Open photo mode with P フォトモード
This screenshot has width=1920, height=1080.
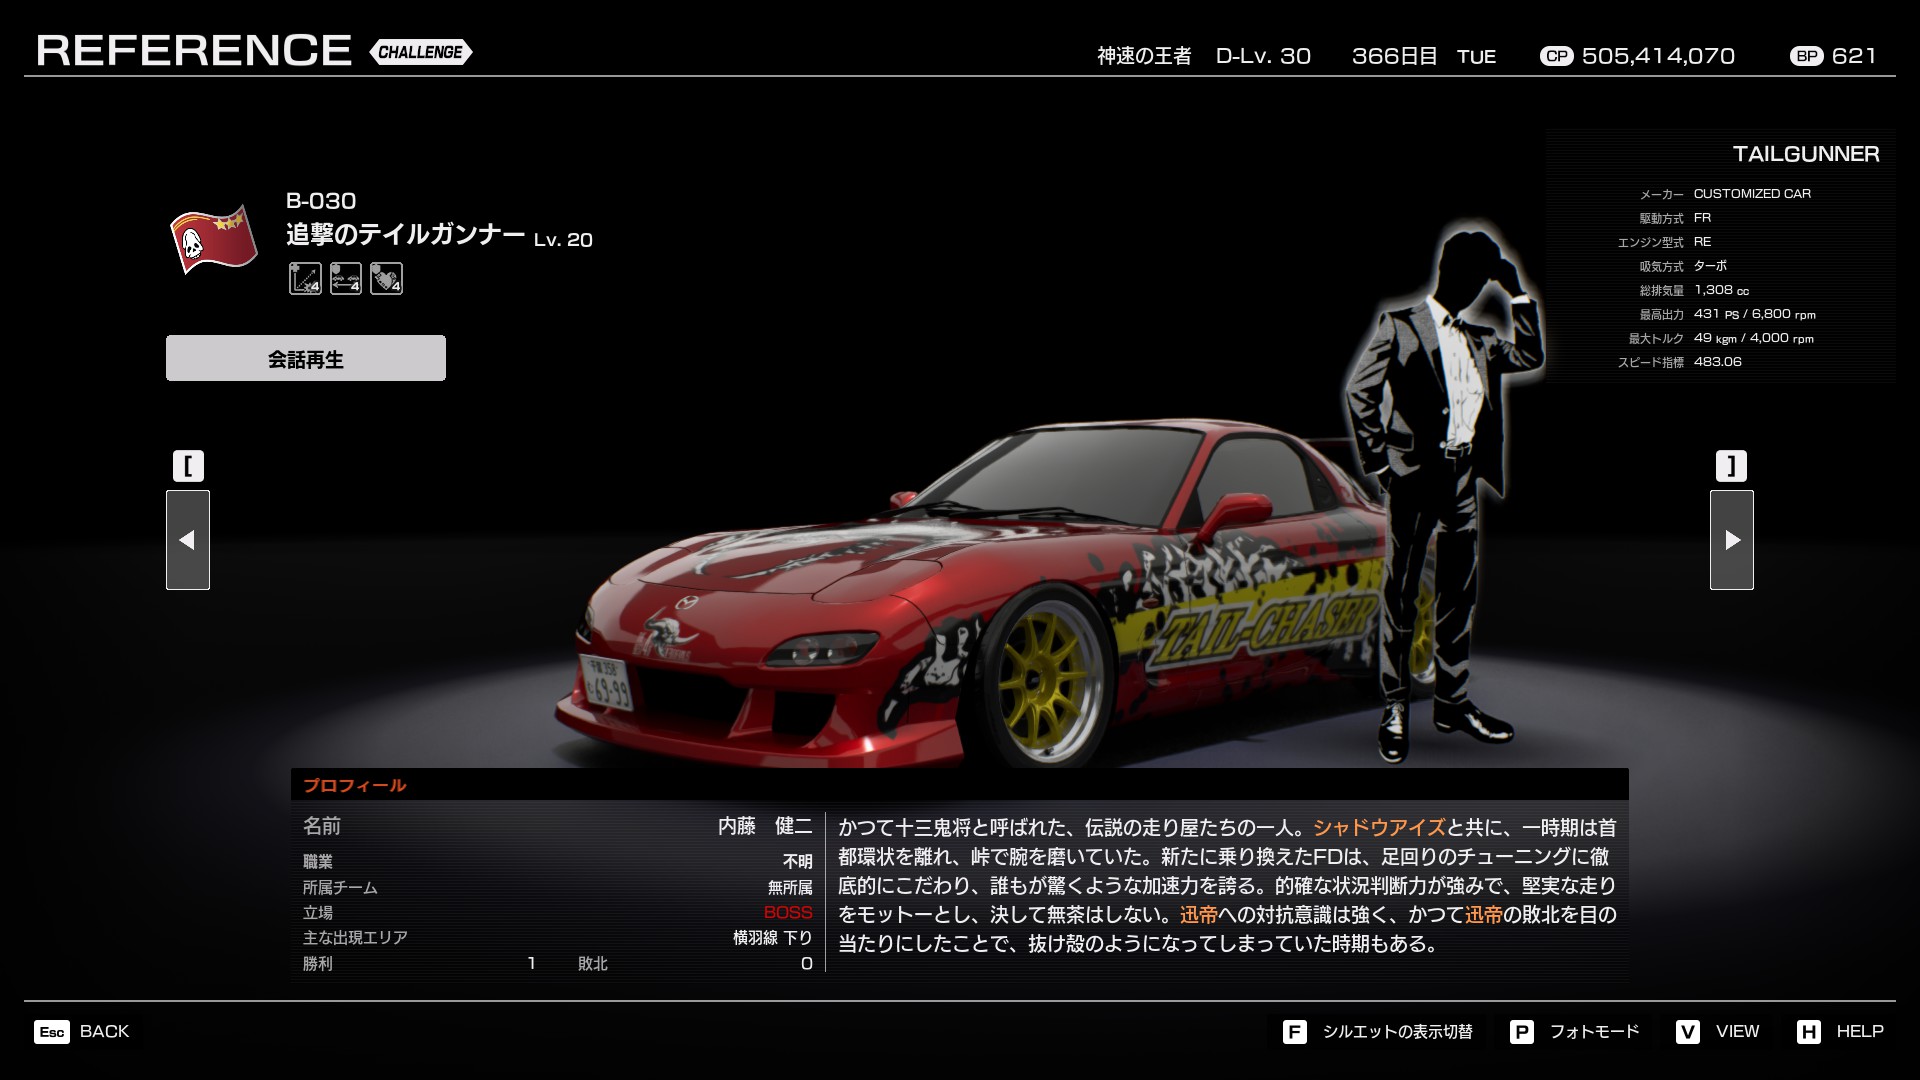point(1575,1032)
